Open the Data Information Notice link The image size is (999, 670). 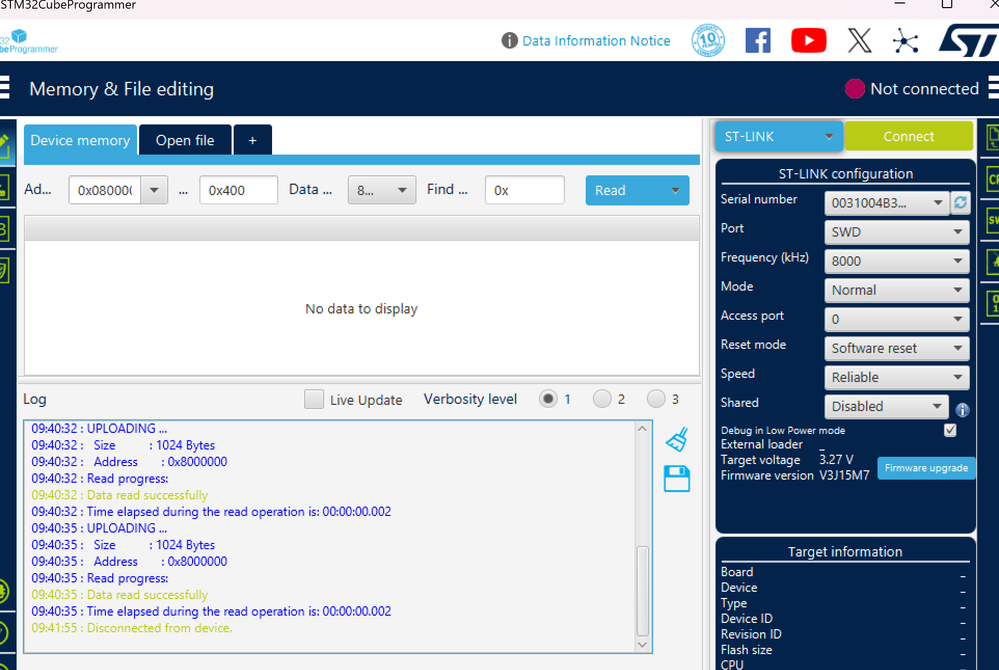click(x=596, y=41)
